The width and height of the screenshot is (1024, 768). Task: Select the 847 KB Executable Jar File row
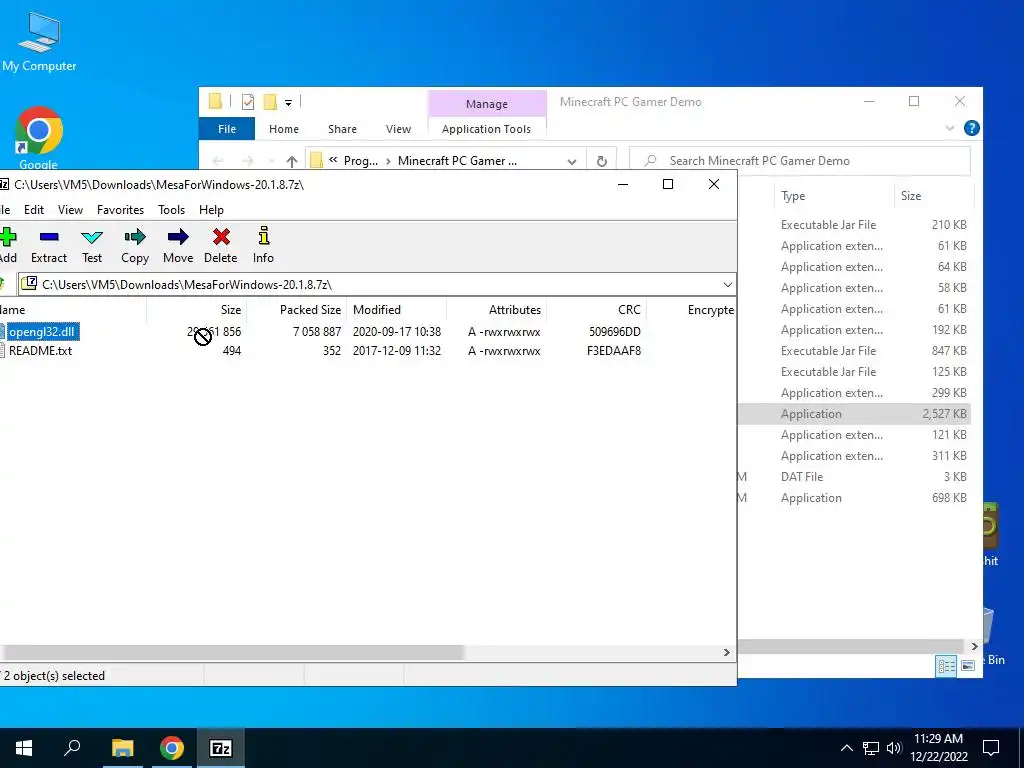pyautogui.click(x=854, y=351)
